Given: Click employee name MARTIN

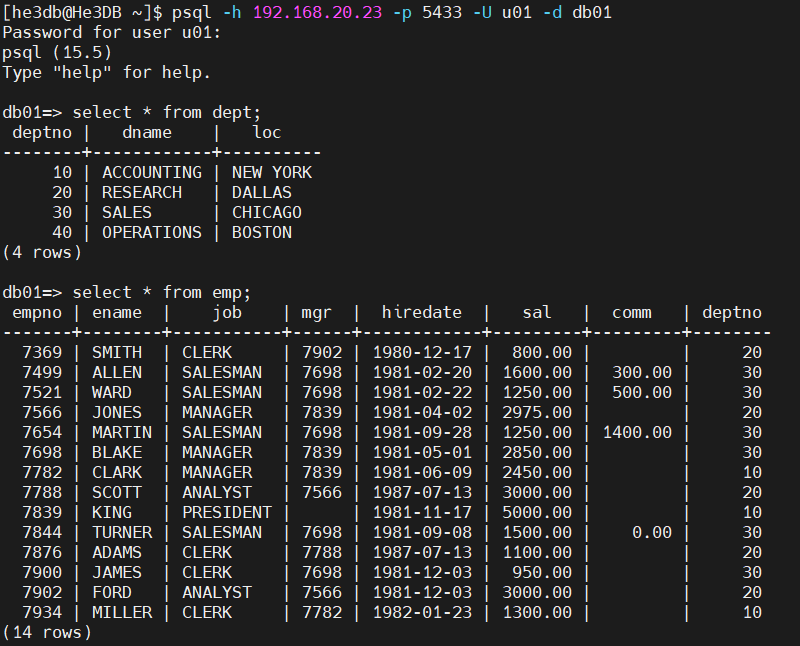Looking at the screenshot, I should pyautogui.click(x=122, y=432).
